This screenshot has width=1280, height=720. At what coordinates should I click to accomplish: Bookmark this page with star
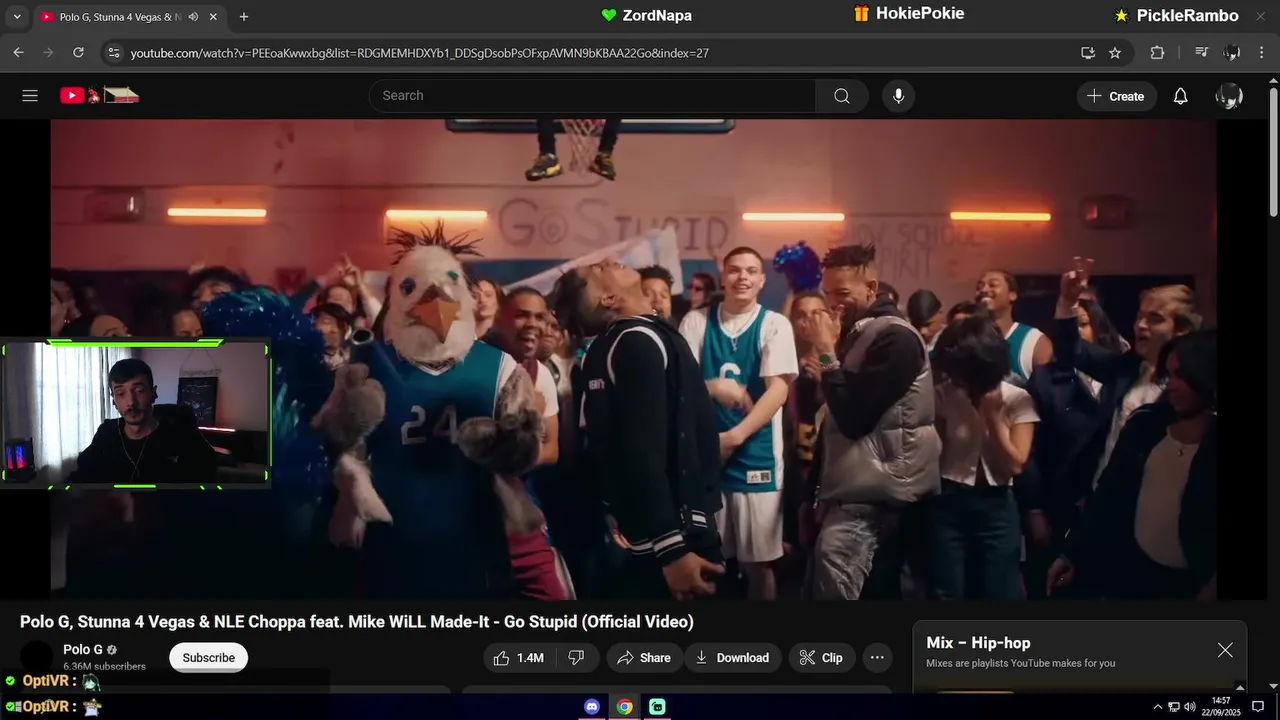click(1115, 53)
